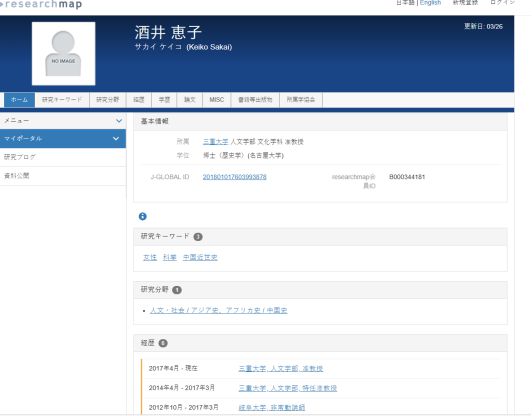532x416 pixels.
Task: Click the researcher ID B000344181 text
Action: click(x=407, y=177)
